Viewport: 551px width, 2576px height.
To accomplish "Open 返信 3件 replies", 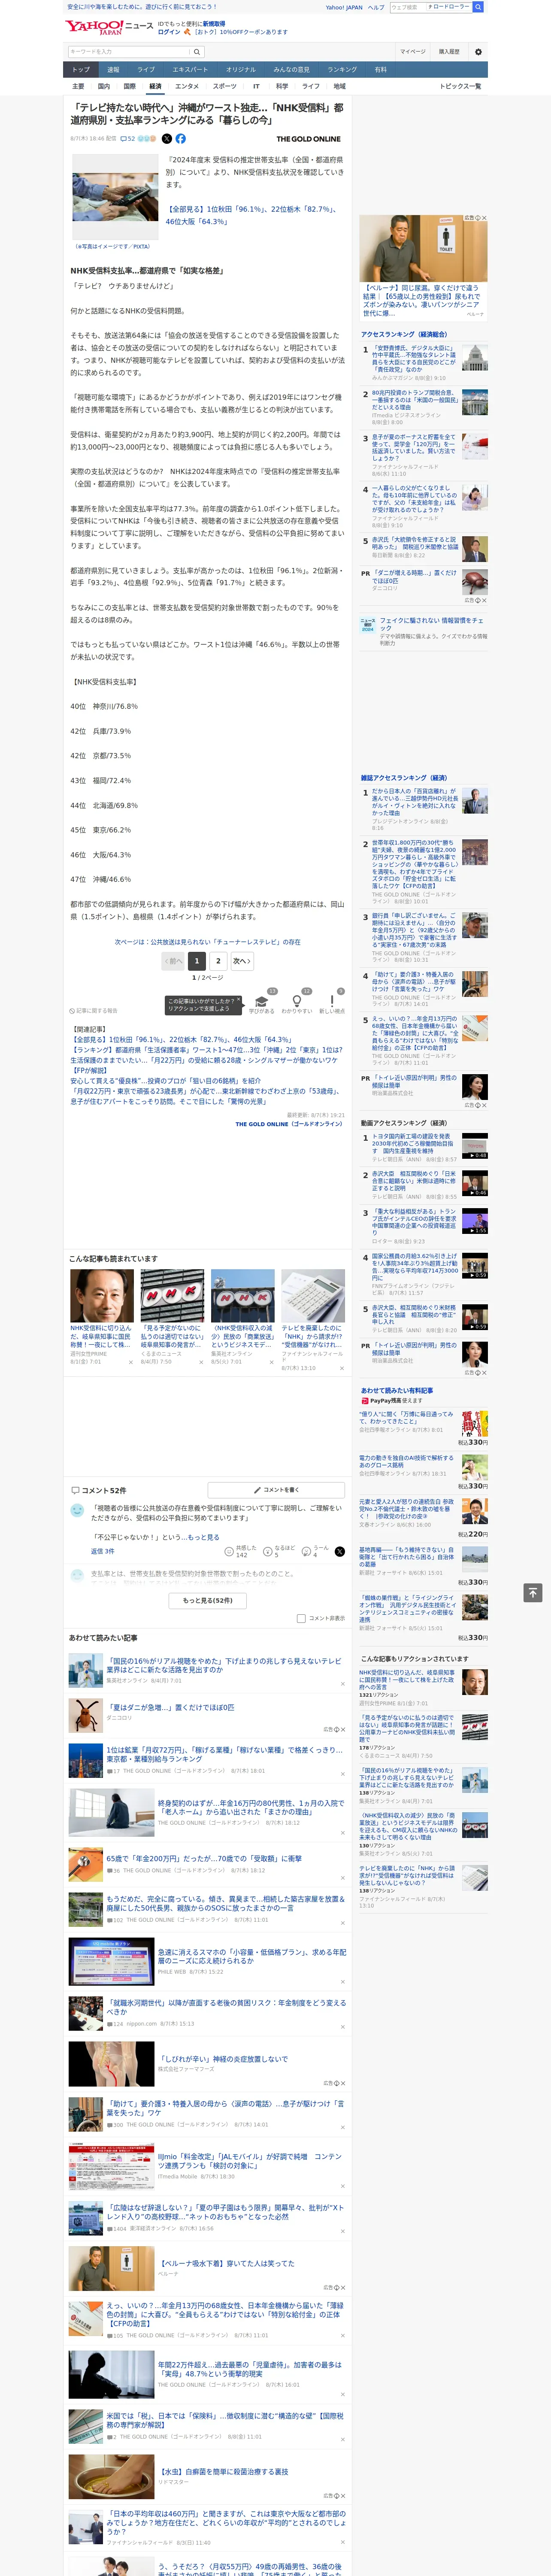I will [x=102, y=1551].
